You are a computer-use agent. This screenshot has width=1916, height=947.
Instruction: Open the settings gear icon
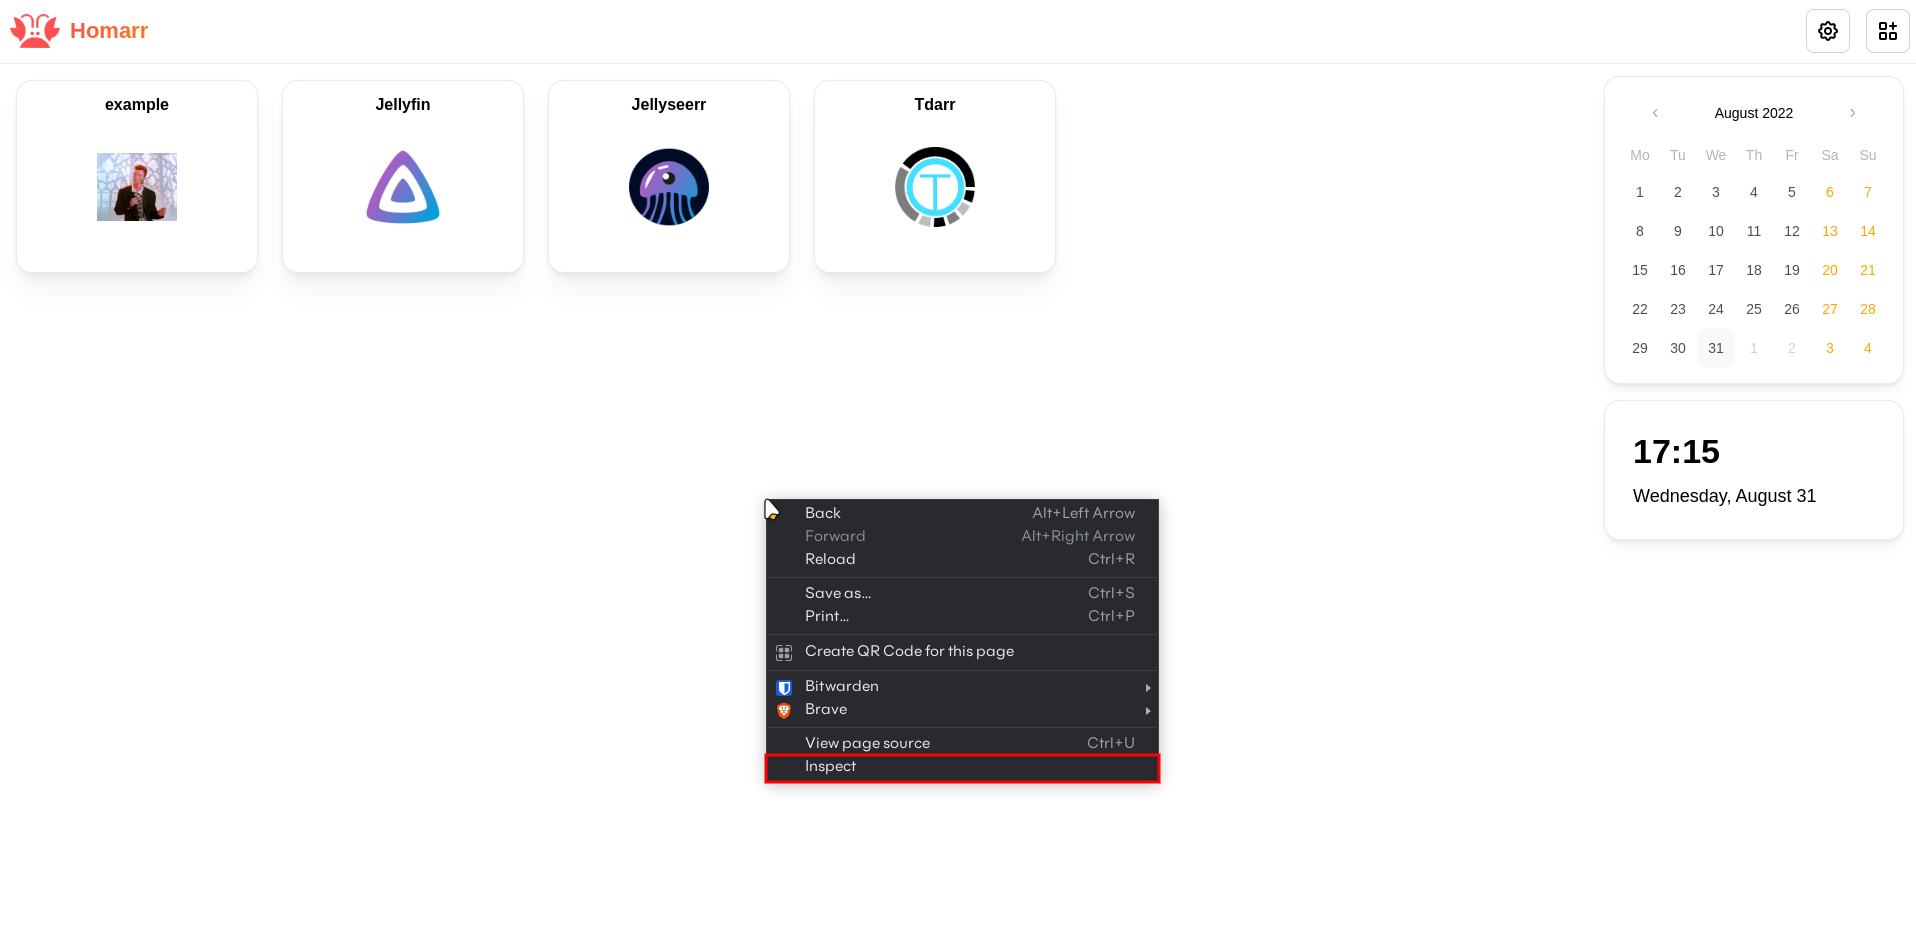[x=1827, y=31]
